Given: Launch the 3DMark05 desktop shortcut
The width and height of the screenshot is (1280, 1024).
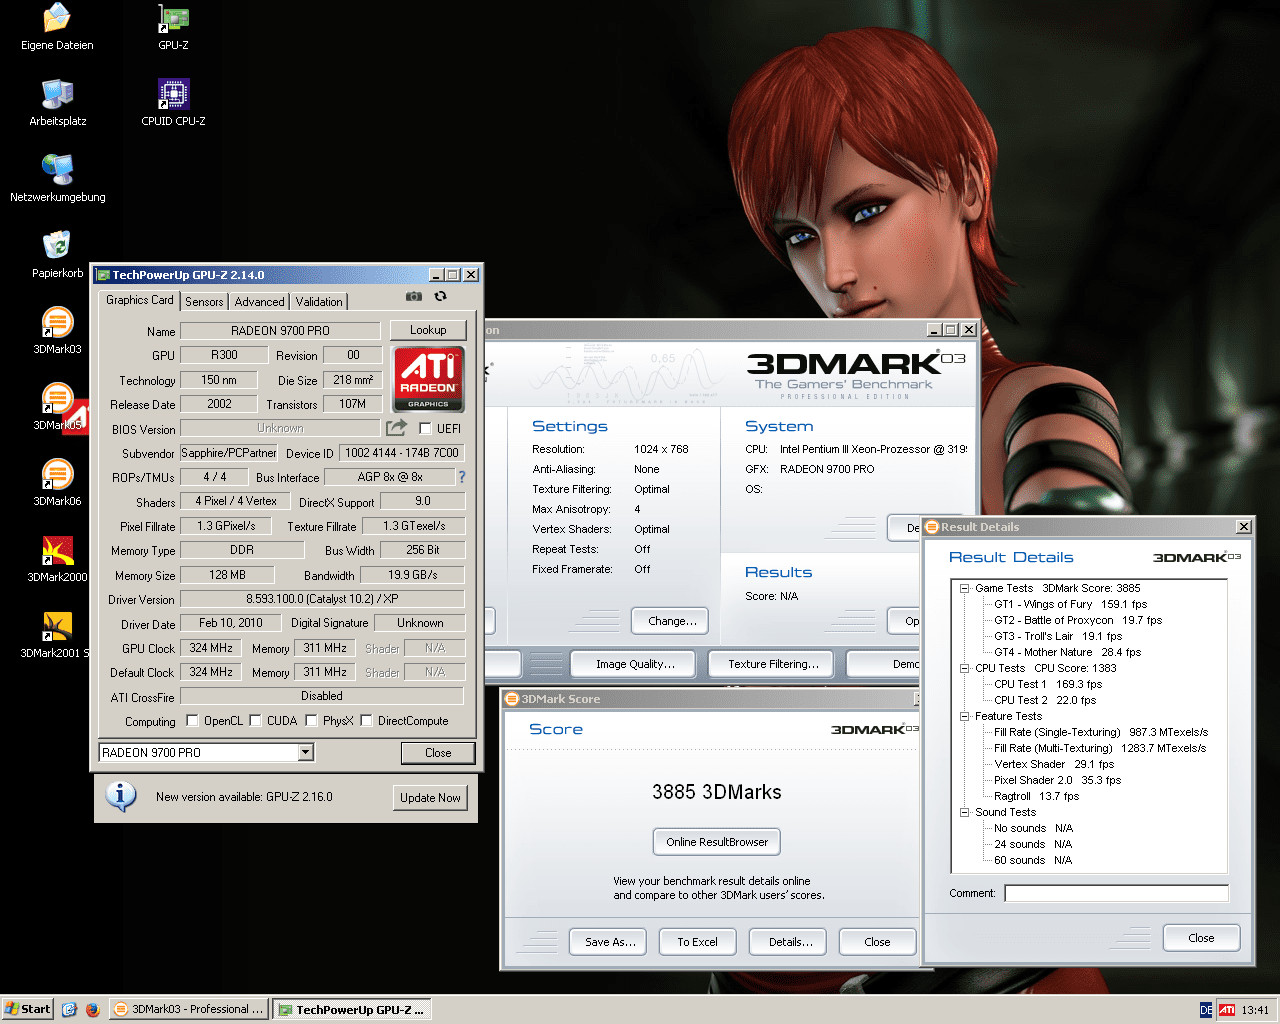Looking at the screenshot, I should pyautogui.click(x=57, y=407).
